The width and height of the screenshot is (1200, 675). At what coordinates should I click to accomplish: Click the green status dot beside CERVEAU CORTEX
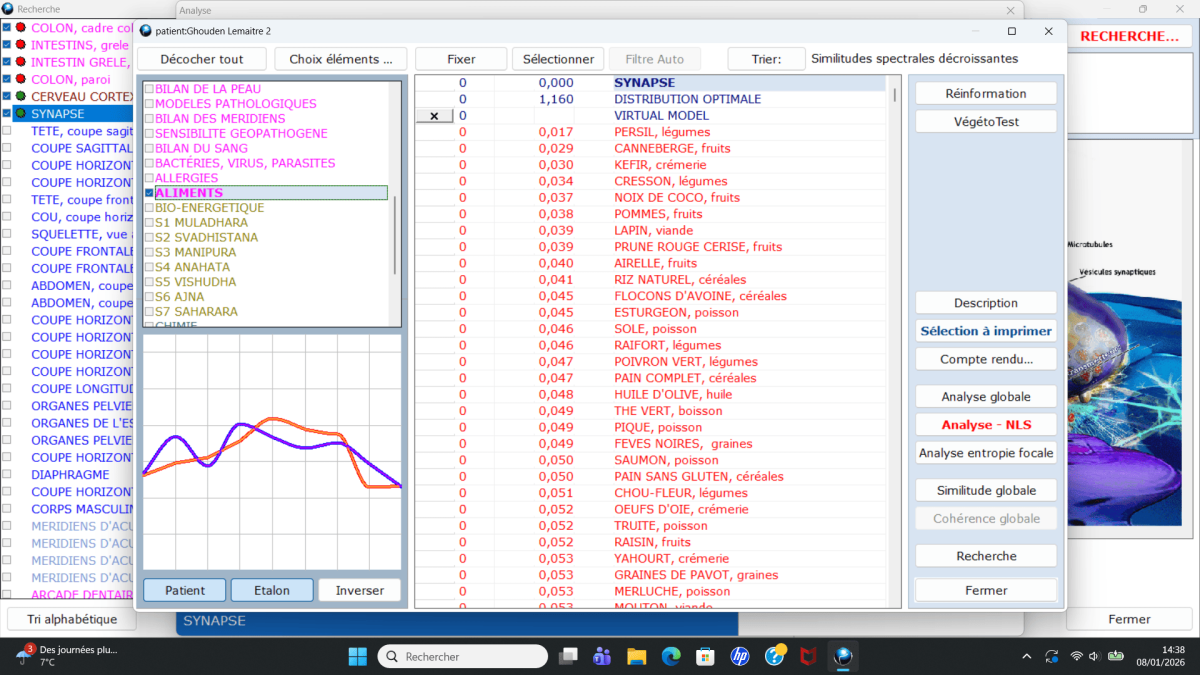click(x=20, y=96)
